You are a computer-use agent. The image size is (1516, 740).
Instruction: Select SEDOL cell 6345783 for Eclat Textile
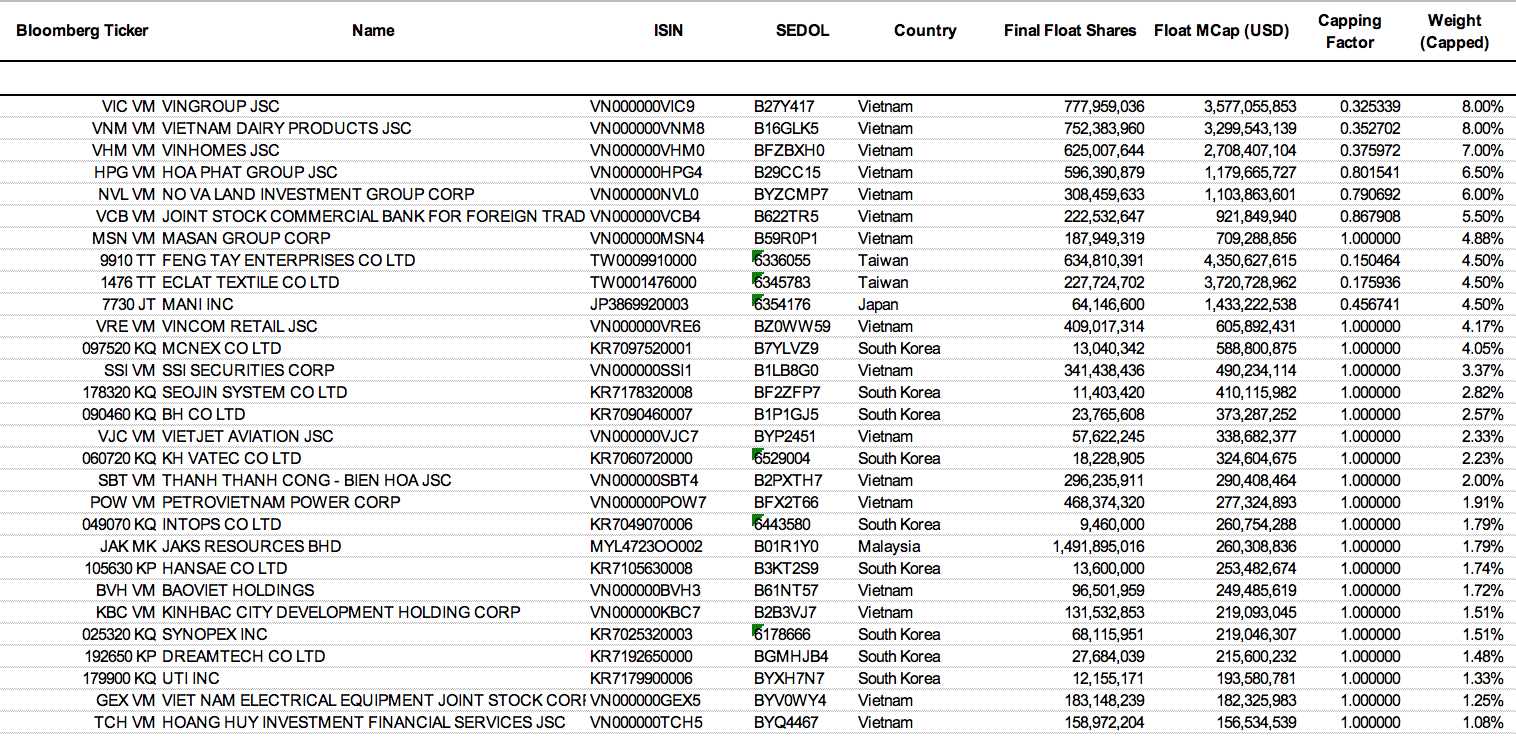click(782, 282)
